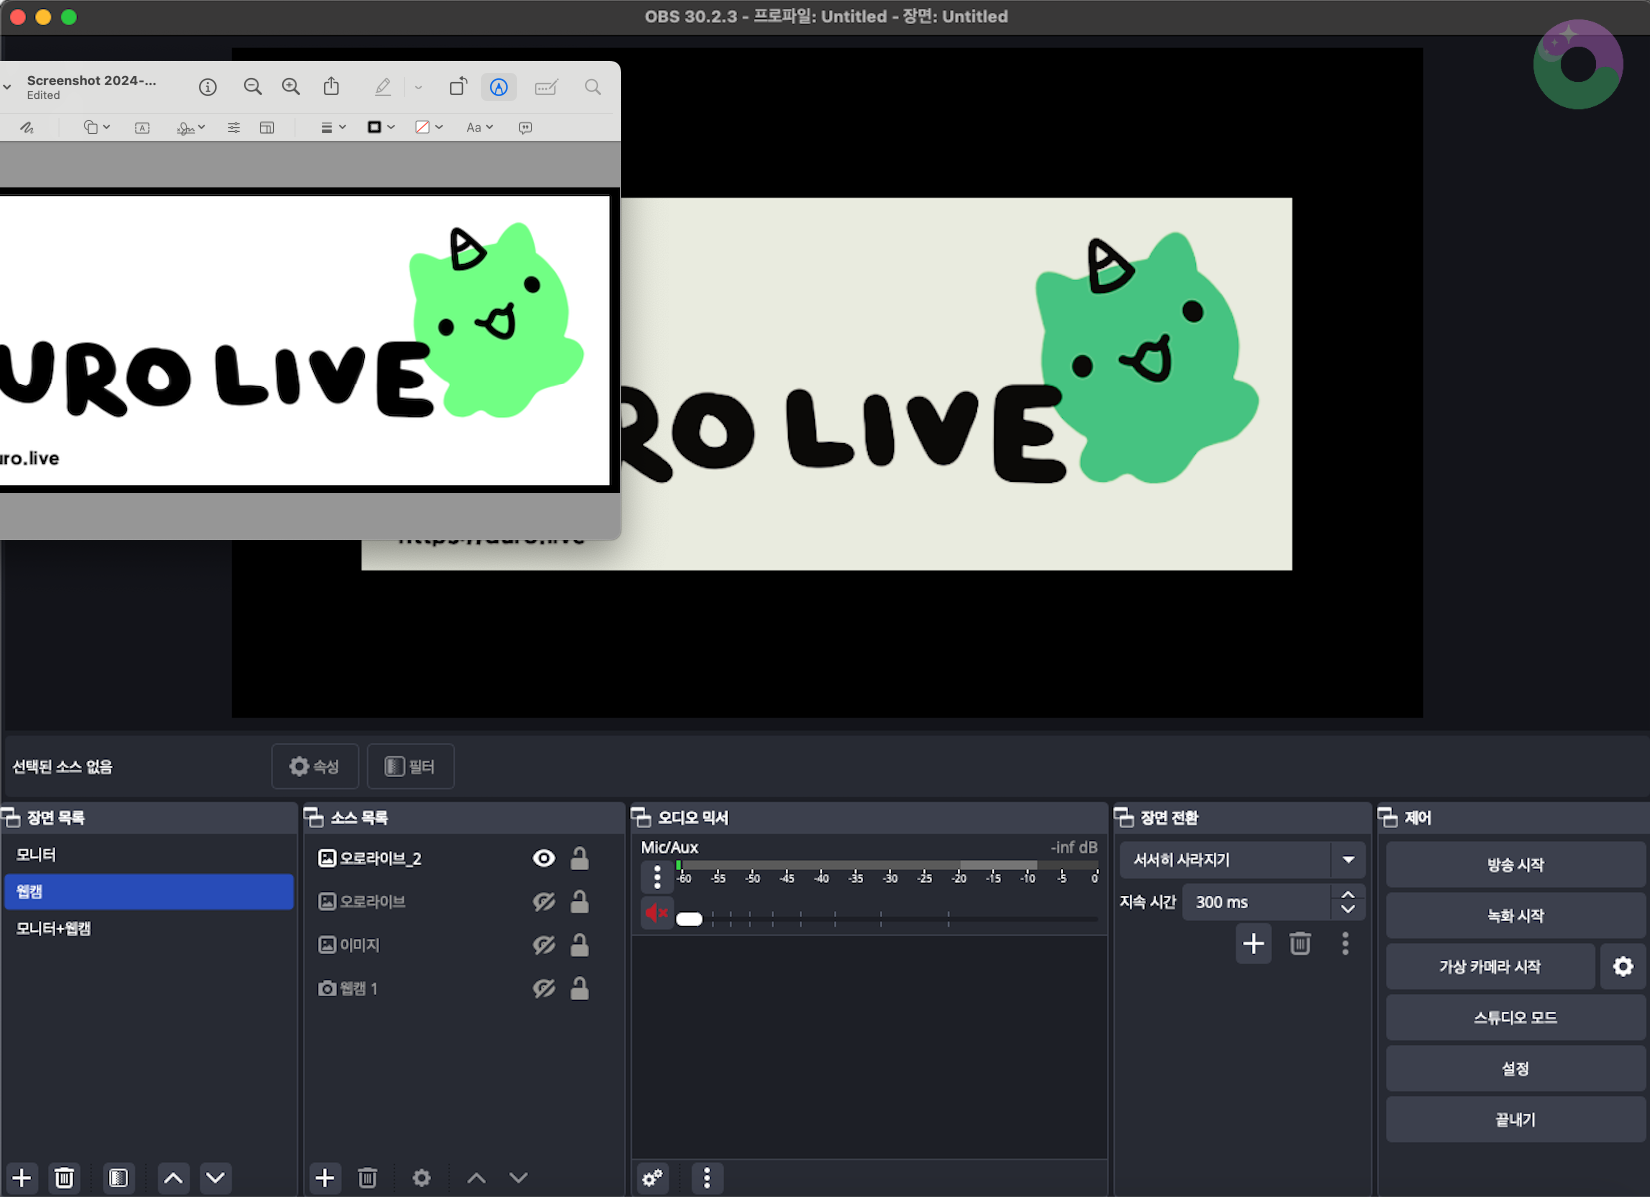Image resolution: width=1650 pixels, height=1197 pixels.
Task: Rotate the image in Preview
Action: tap(458, 86)
